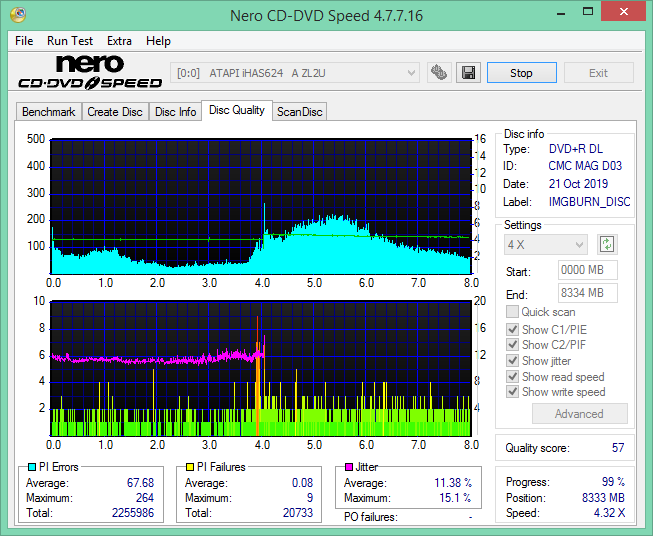
Task: Switch to the Benchmark tab
Action: (x=49, y=112)
